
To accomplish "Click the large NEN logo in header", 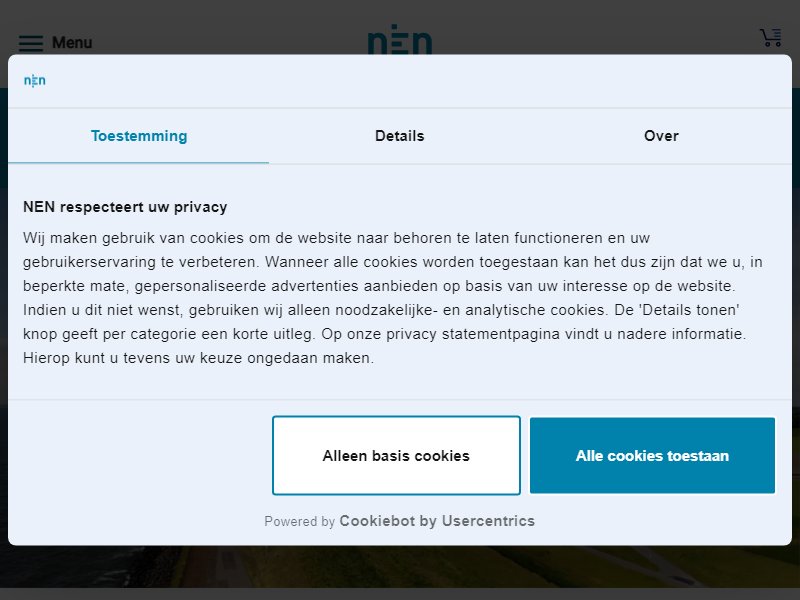I will 400,39.
